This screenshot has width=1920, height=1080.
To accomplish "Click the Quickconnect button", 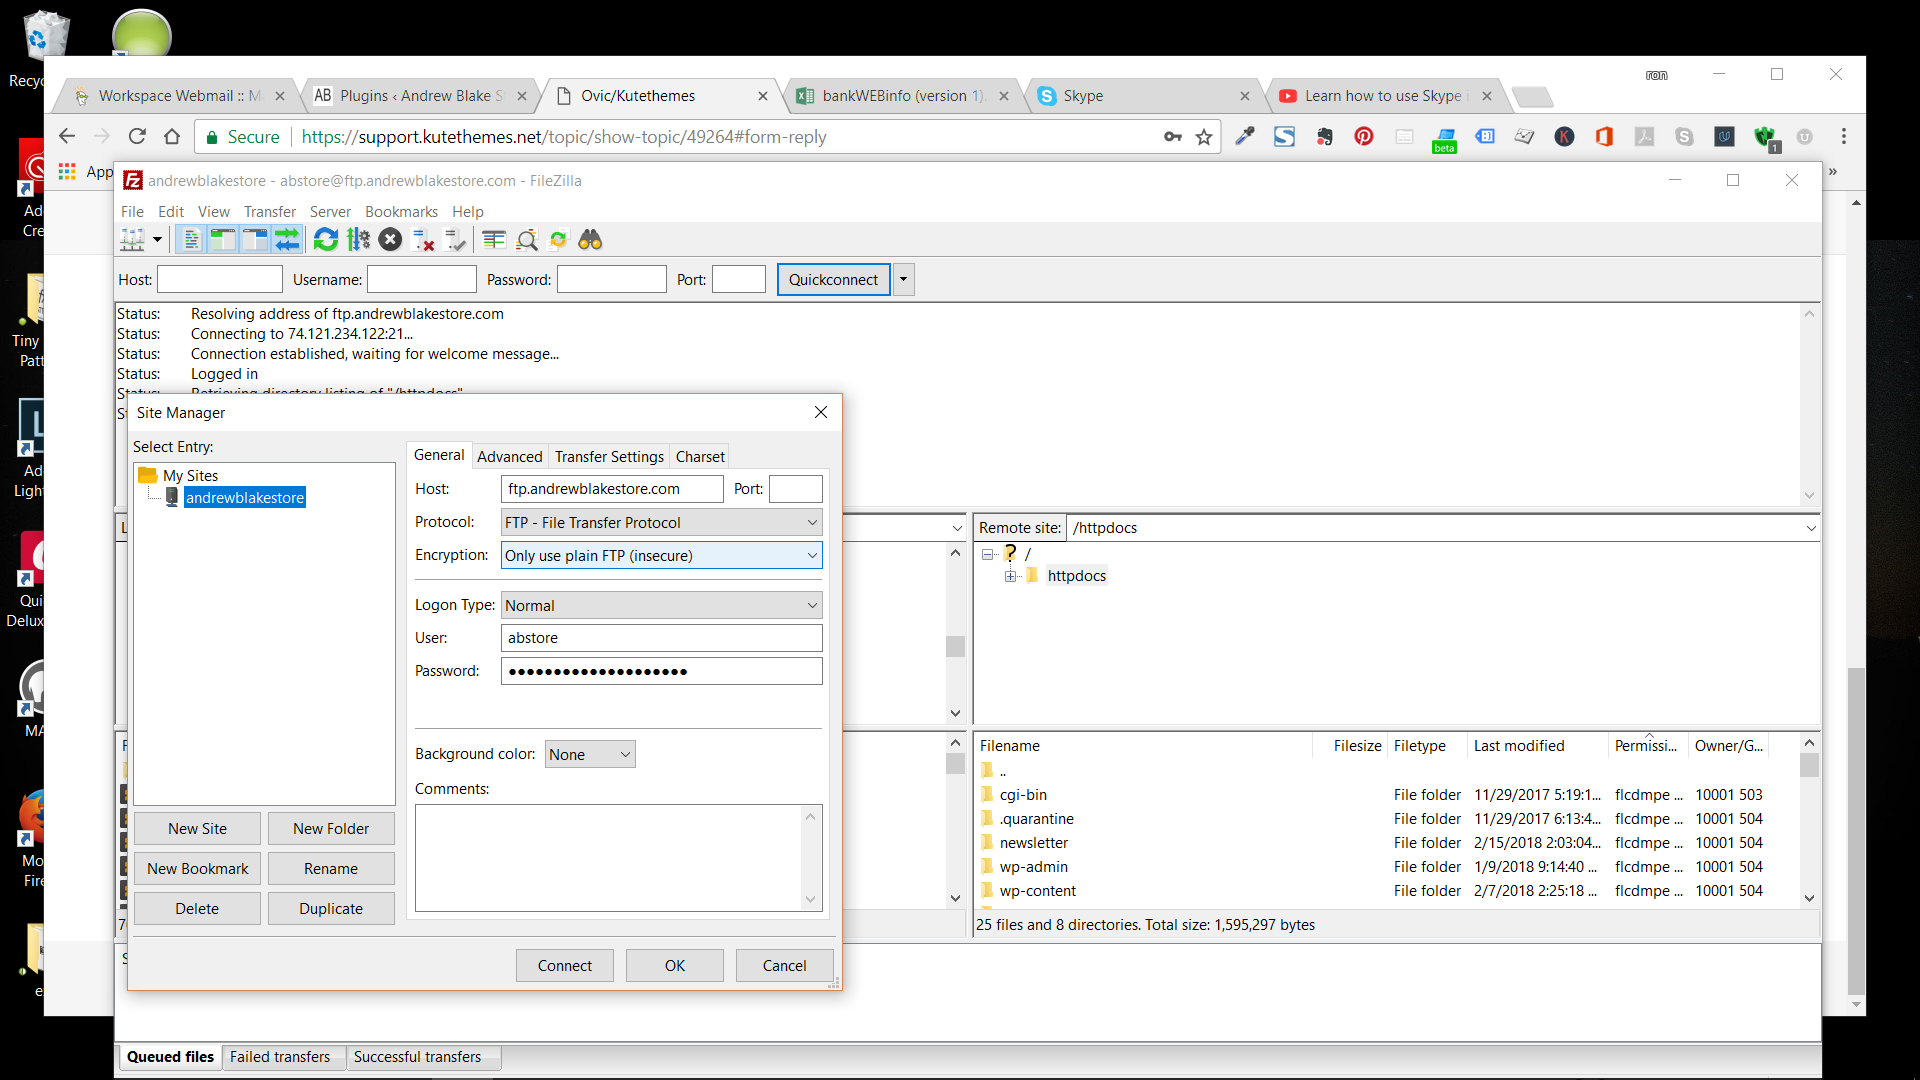I will [x=833, y=280].
